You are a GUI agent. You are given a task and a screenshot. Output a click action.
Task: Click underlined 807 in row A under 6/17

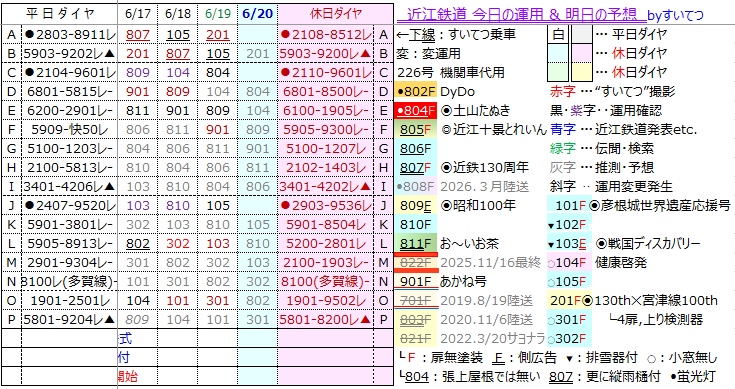tap(138, 35)
